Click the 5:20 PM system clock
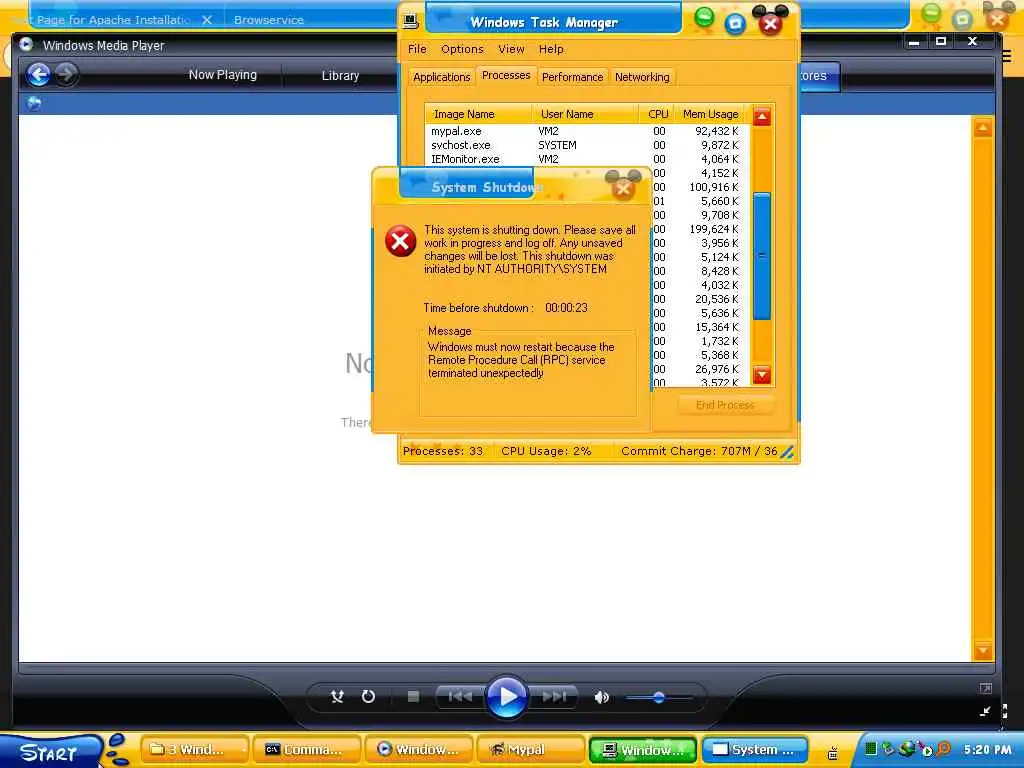The height and width of the screenshot is (768, 1024). (987, 750)
